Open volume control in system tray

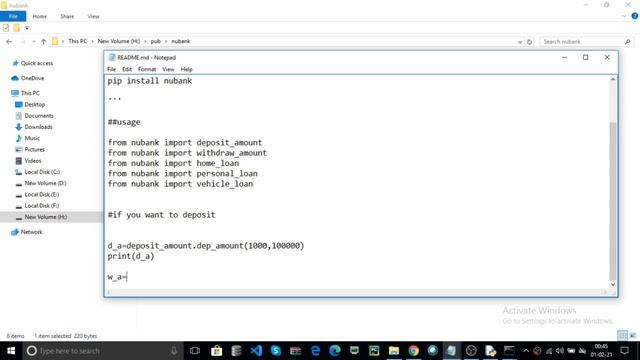point(560,351)
